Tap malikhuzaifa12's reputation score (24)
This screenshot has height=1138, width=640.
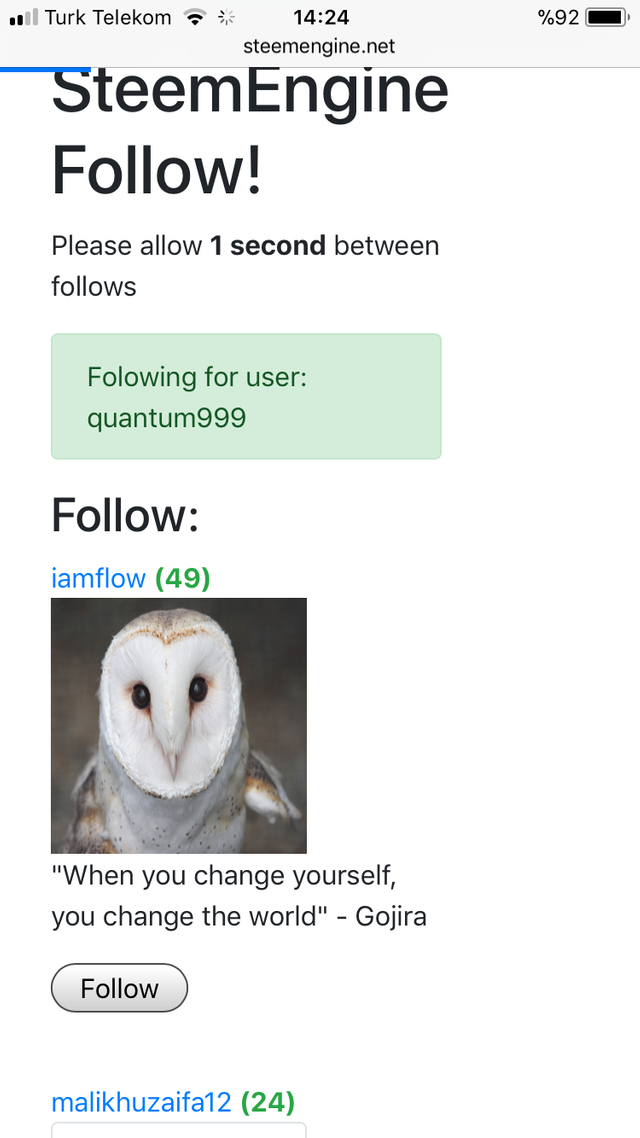coord(267,1102)
